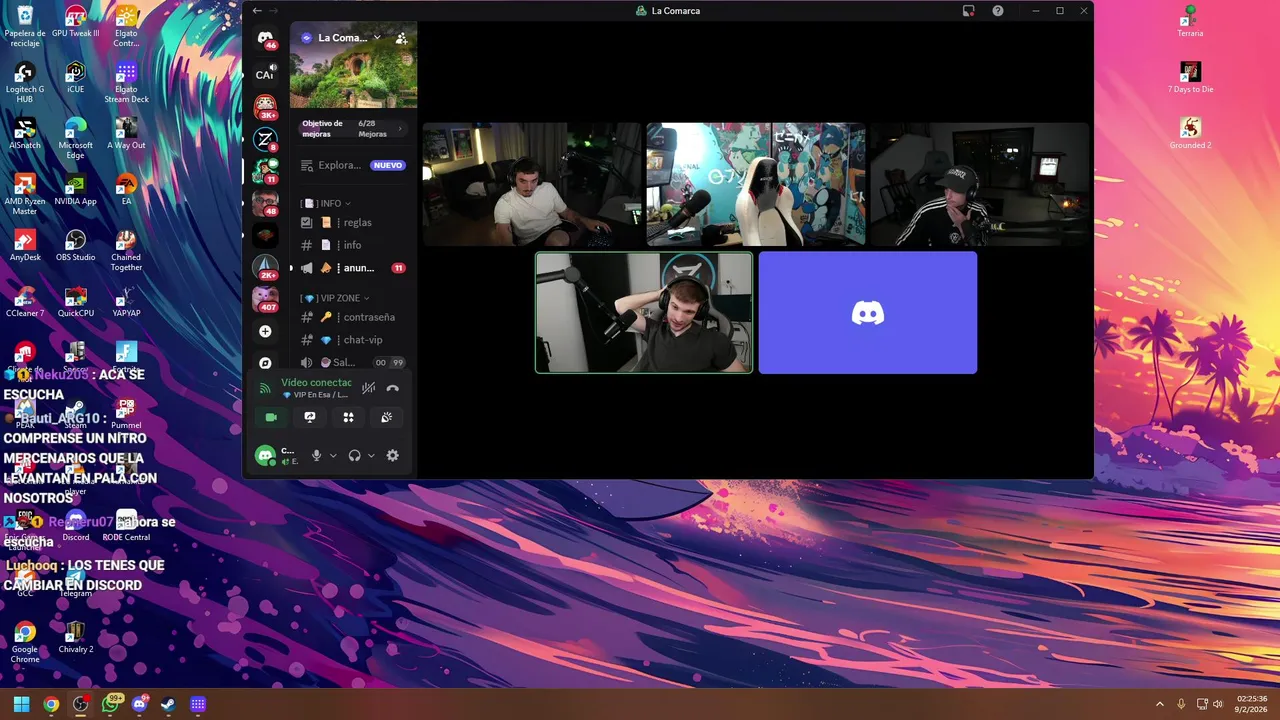Open Discover servers compass icon
The width and height of the screenshot is (1280, 720).
click(x=265, y=363)
